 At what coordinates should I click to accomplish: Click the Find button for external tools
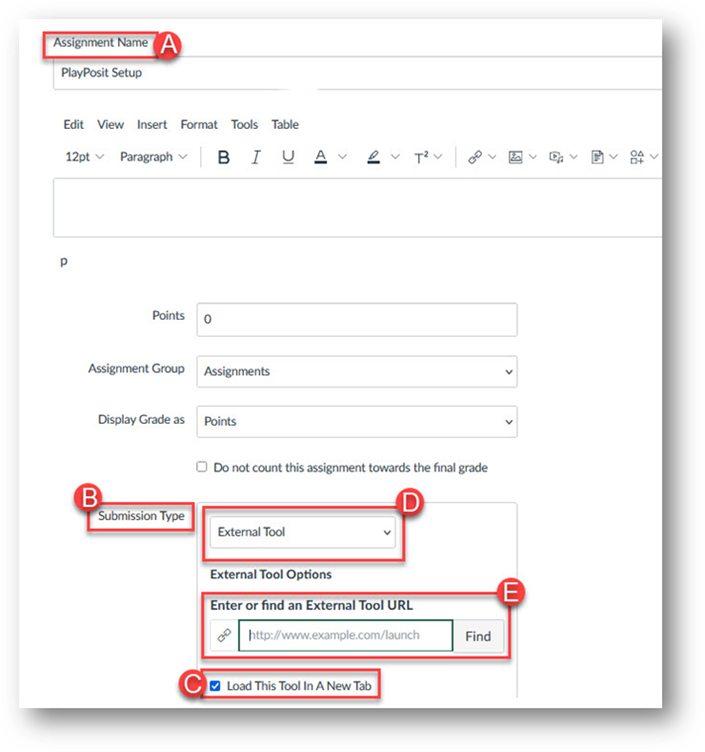(478, 636)
